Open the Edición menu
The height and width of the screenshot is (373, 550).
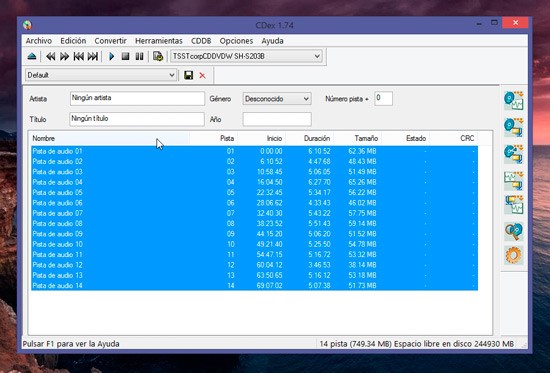(73, 41)
